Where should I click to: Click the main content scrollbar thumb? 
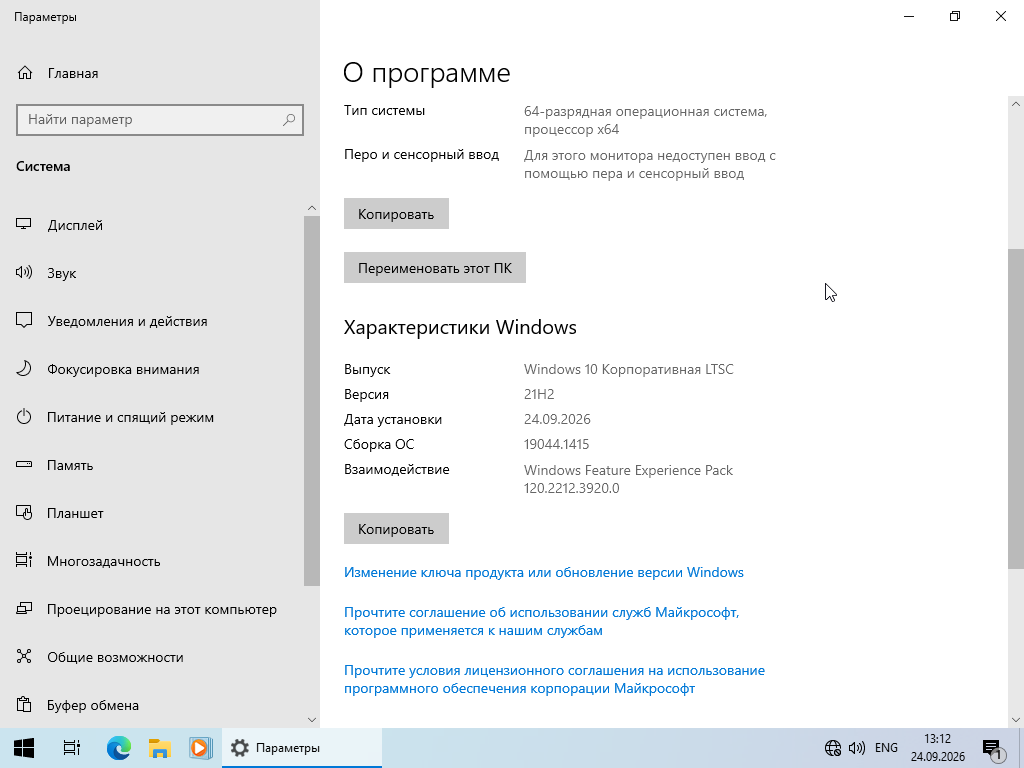coord(1016,408)
